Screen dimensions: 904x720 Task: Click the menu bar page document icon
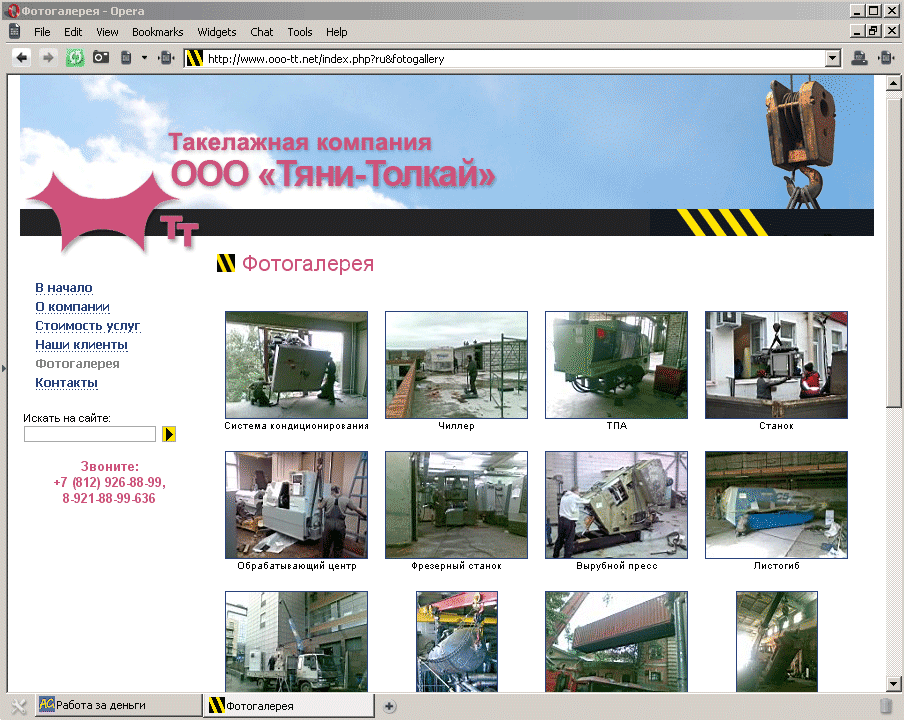[14, 32]
